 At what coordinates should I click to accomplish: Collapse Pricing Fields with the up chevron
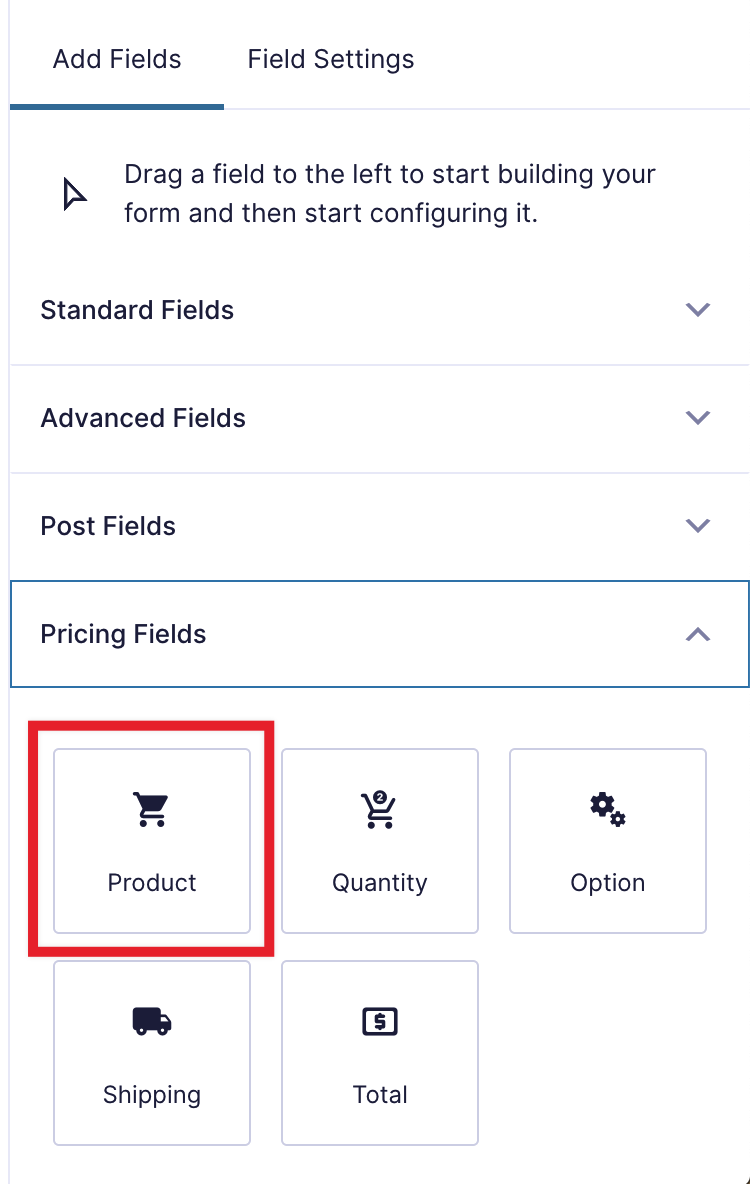[x=698, y=634]
